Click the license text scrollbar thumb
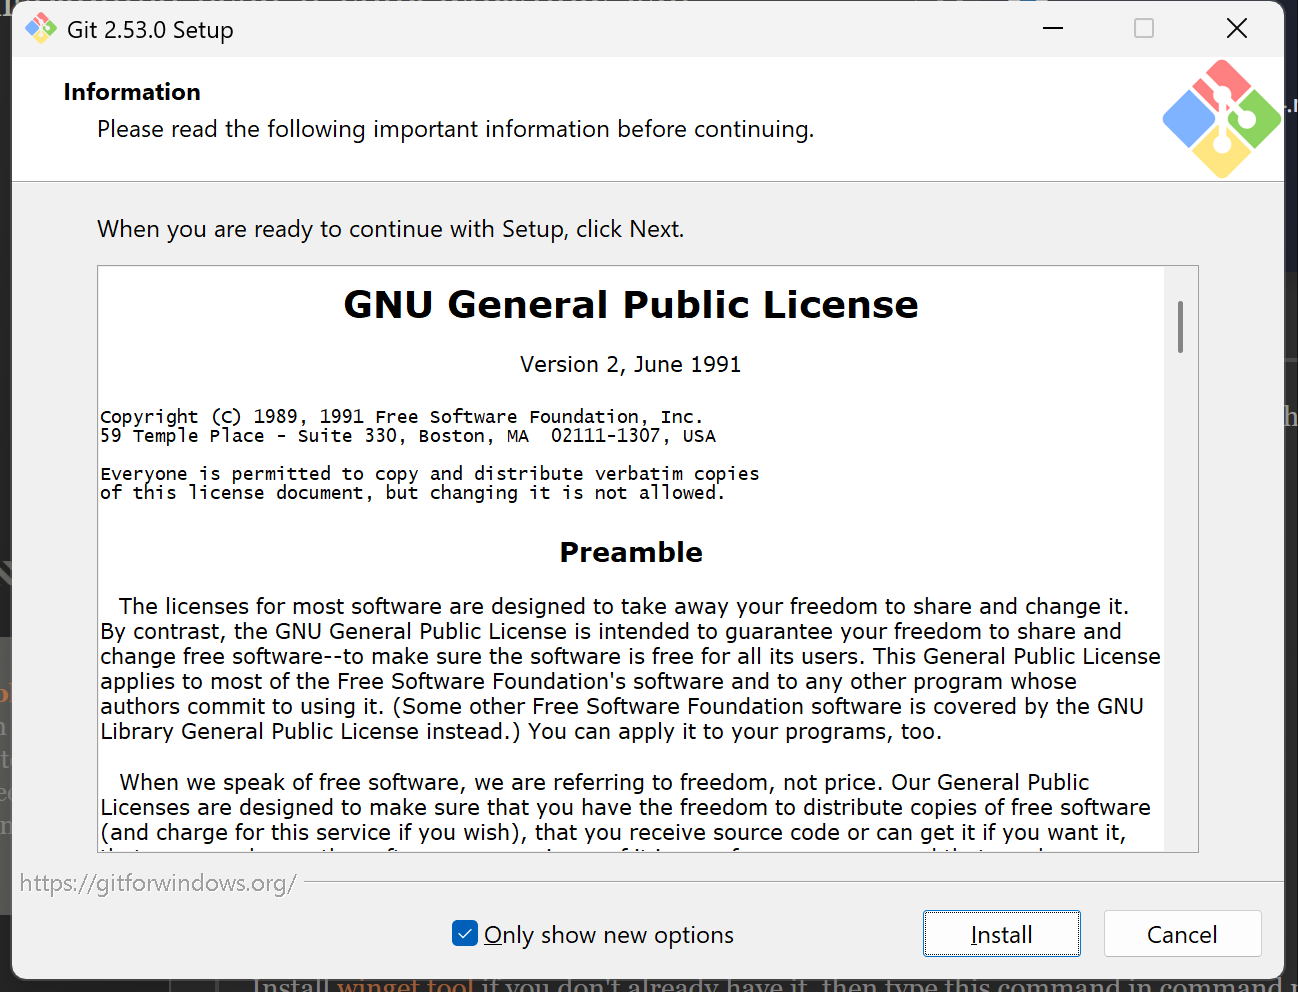Screen dimensions: 1298x992 (x=1180, y=327)
